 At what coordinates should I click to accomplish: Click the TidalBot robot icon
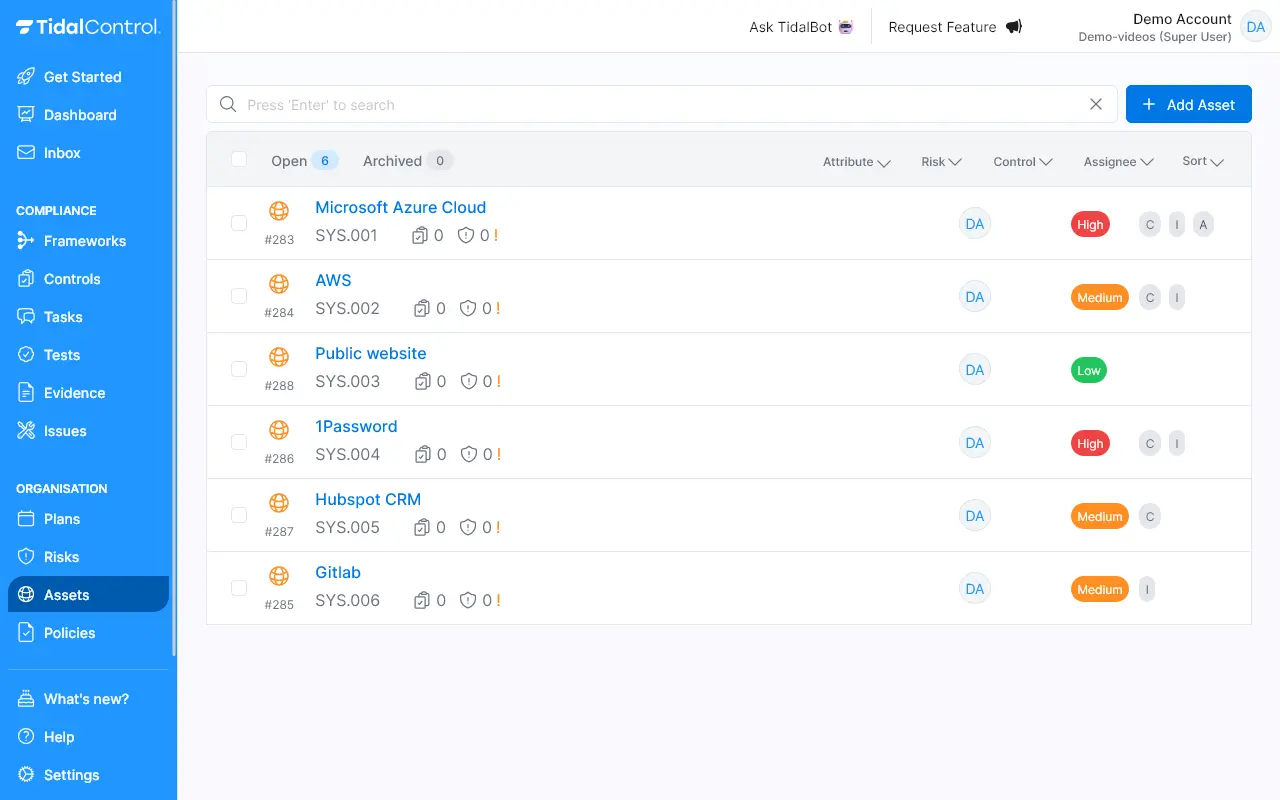point(847,27)
